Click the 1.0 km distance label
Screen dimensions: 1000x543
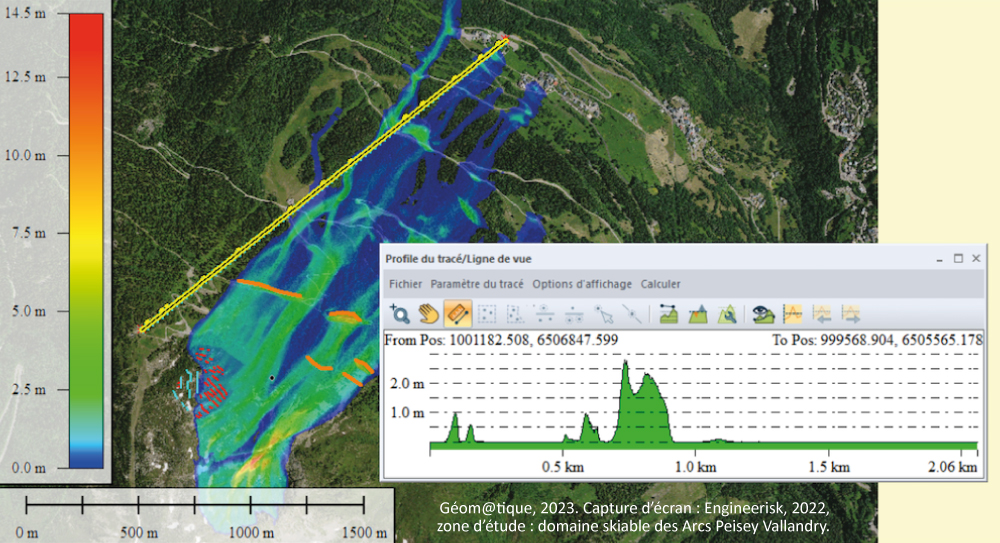[x=695, y=467]
